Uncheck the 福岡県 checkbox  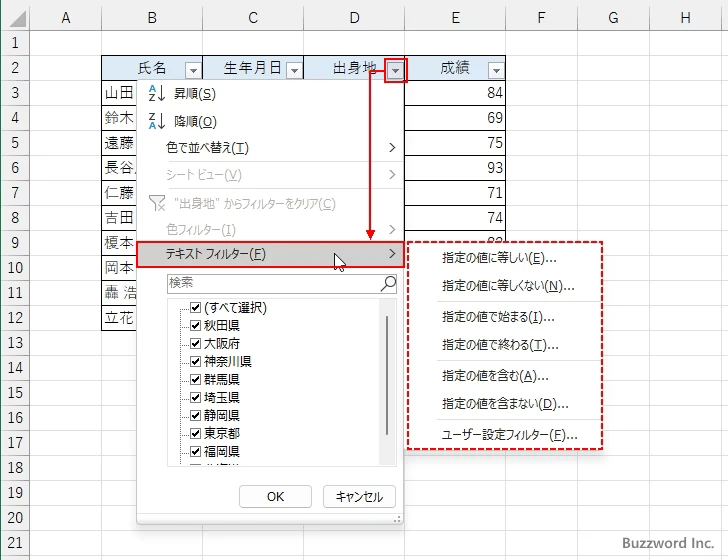click(195, 451)
